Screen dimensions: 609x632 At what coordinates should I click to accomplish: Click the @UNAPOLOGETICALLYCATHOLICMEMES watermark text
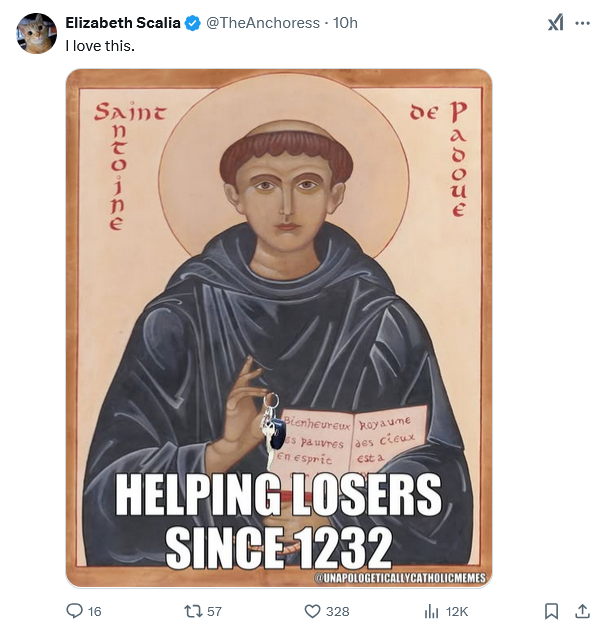(400, 578)
